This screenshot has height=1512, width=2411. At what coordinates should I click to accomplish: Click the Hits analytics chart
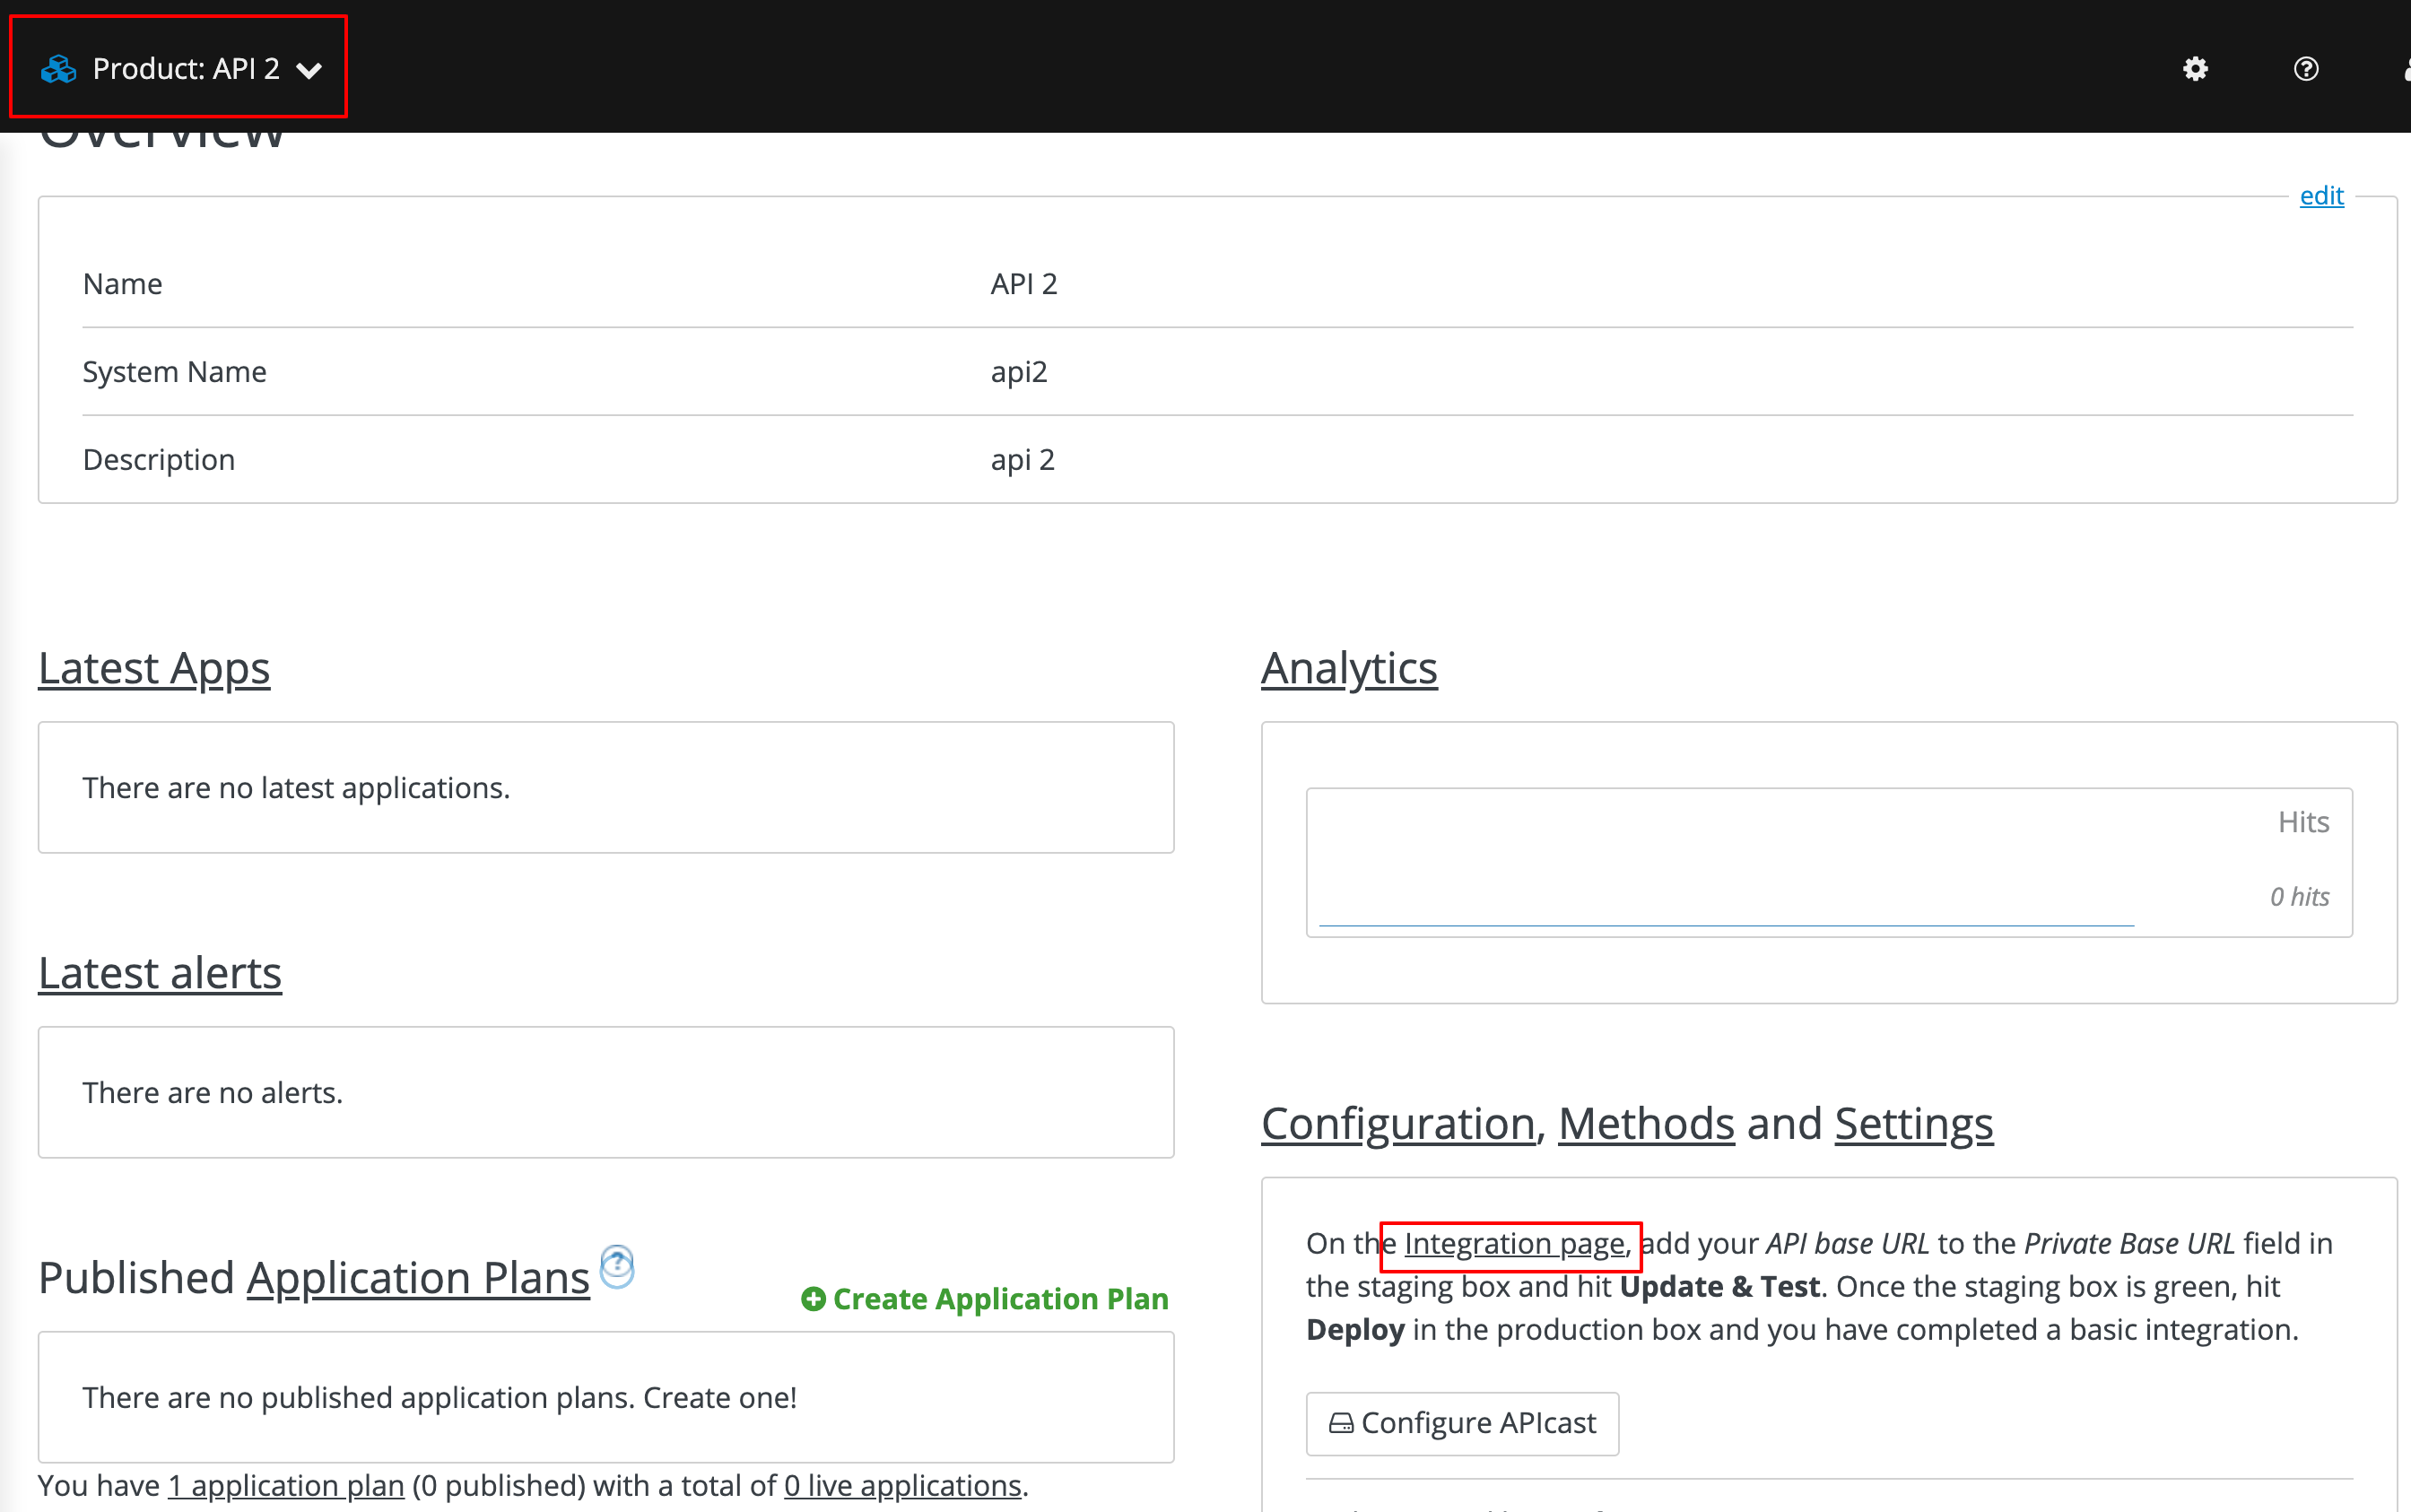click(x=1828, y=862)
